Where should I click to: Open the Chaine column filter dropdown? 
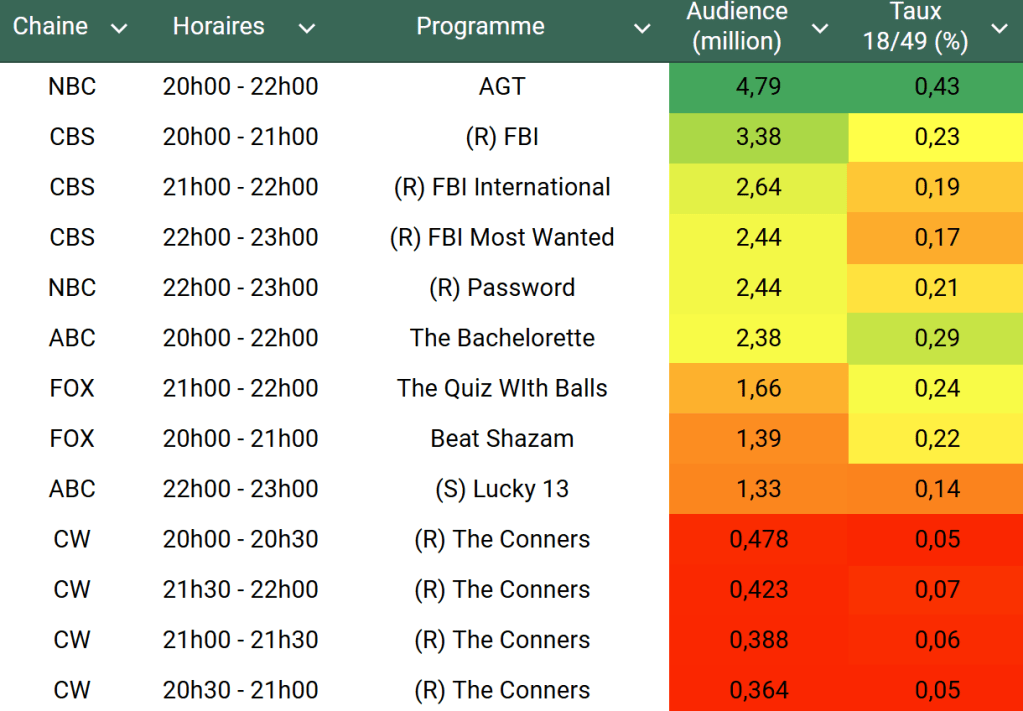(x=119, y=28)
